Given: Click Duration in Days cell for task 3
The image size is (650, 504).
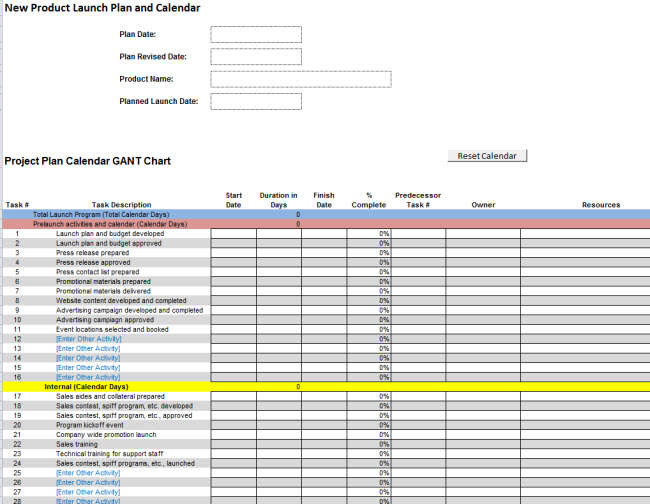Looking at the screenshot, I should pyautogui.click(x=279, y=253).
